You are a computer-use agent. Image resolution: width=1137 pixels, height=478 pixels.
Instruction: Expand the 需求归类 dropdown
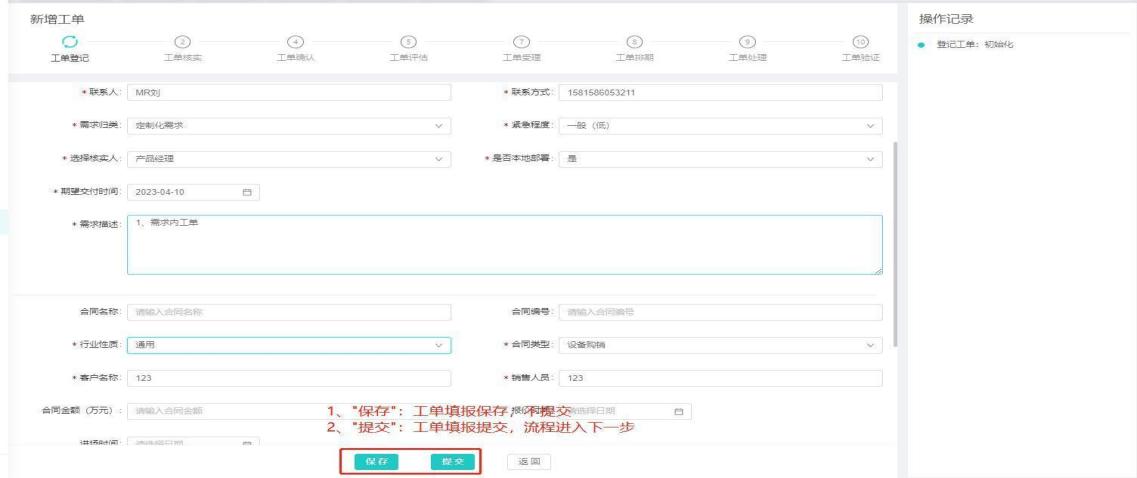438,126
